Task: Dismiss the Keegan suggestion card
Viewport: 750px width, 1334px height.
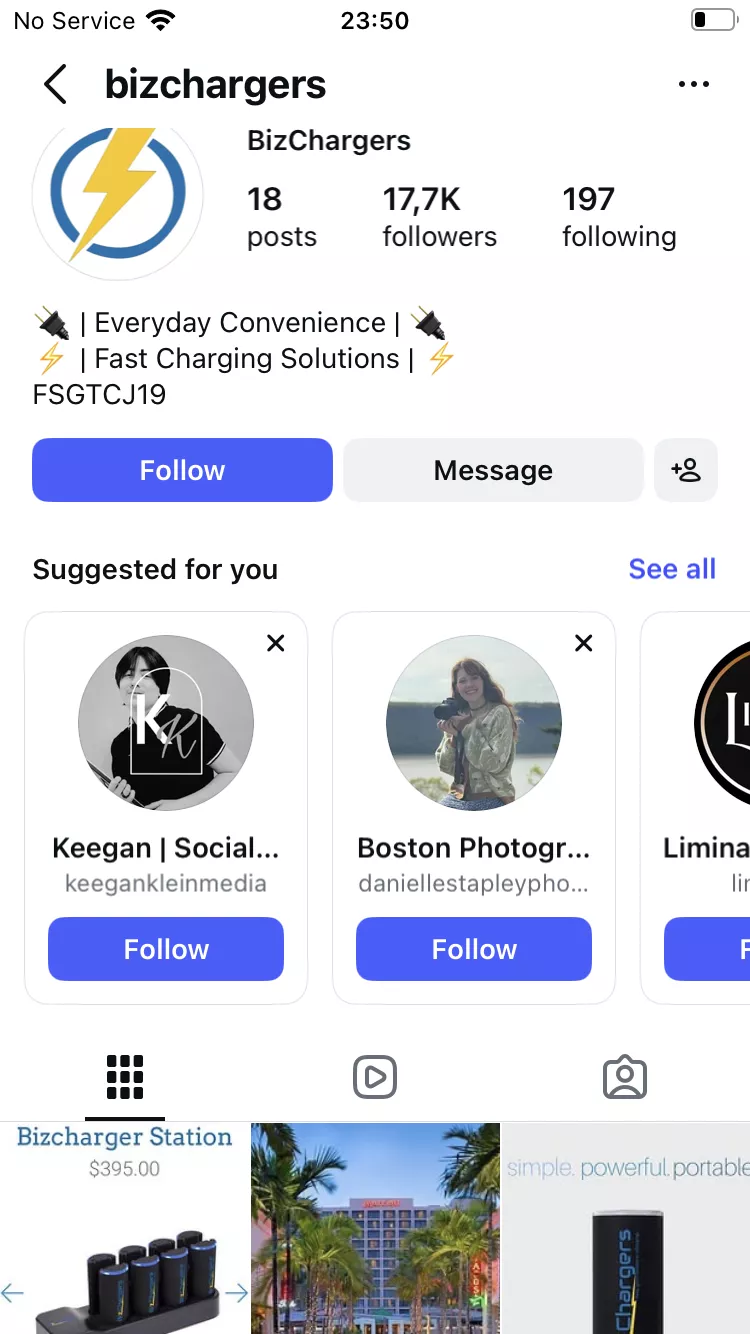Action: coord(276,643)
